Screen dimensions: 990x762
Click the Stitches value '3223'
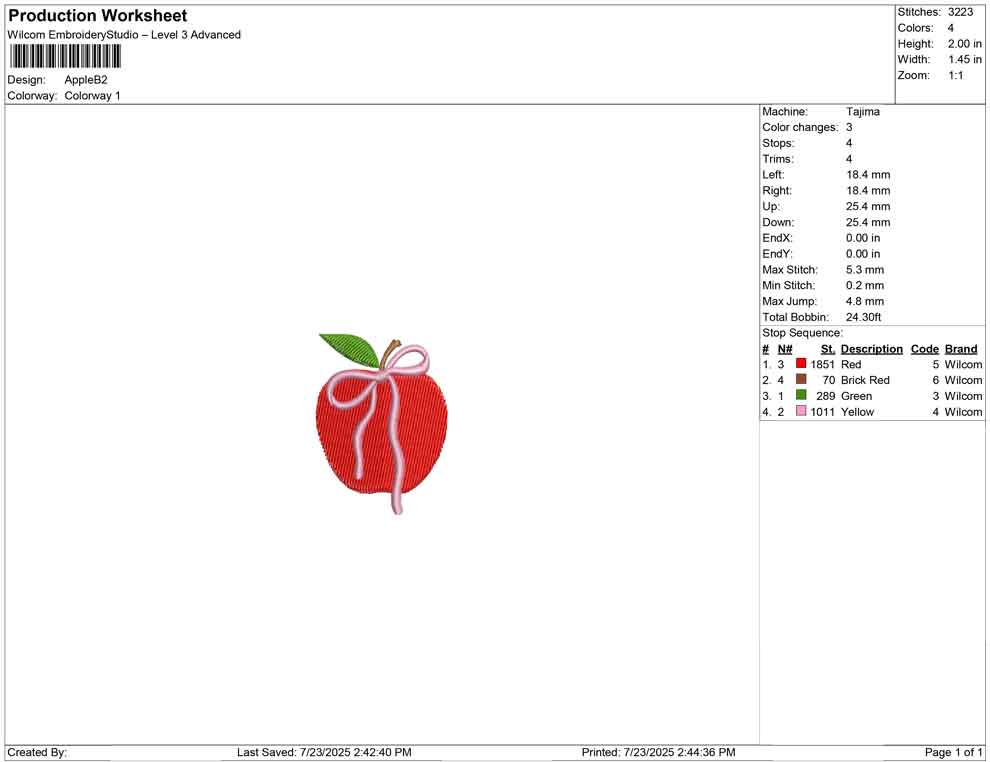click(x=960, y=12)
